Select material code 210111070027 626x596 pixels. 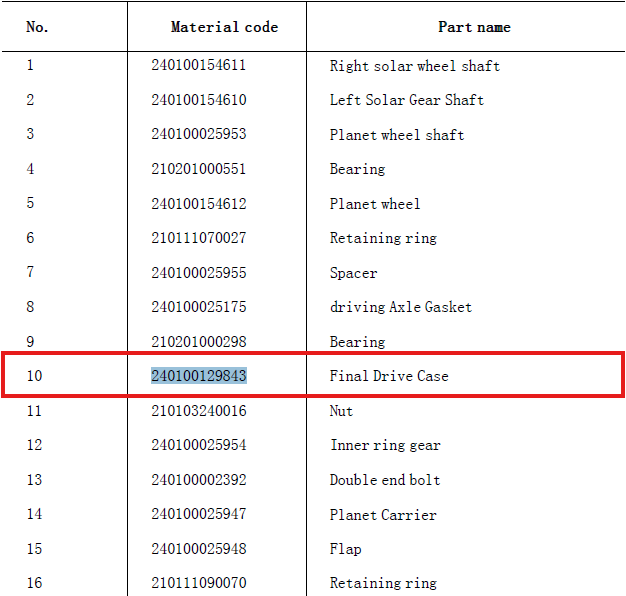pos(198,238)
